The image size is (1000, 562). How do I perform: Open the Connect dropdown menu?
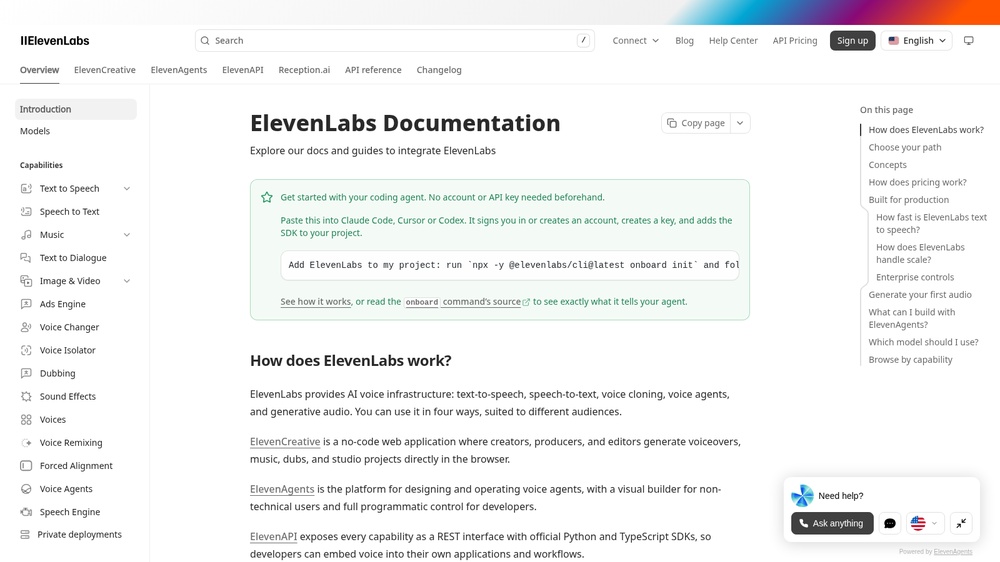tap(635, 41)
